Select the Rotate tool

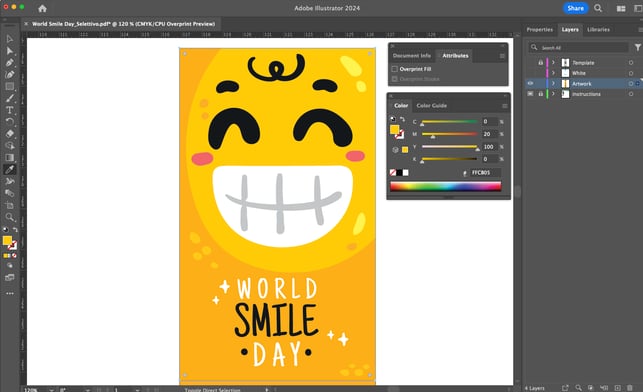coord(9,122)
